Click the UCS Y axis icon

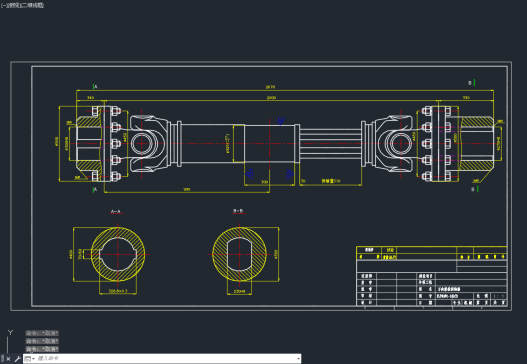10,332
